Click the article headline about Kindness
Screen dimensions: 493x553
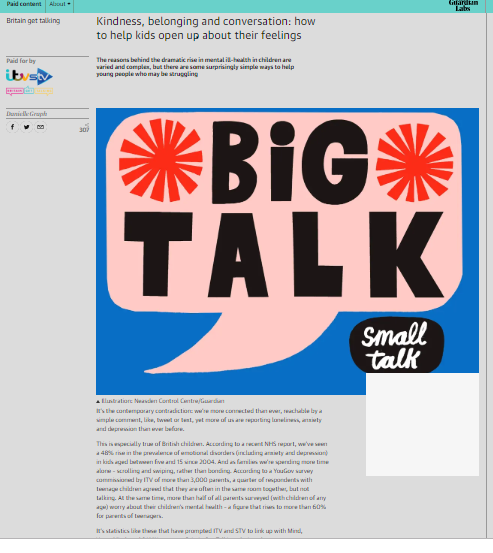click(206, 28)
